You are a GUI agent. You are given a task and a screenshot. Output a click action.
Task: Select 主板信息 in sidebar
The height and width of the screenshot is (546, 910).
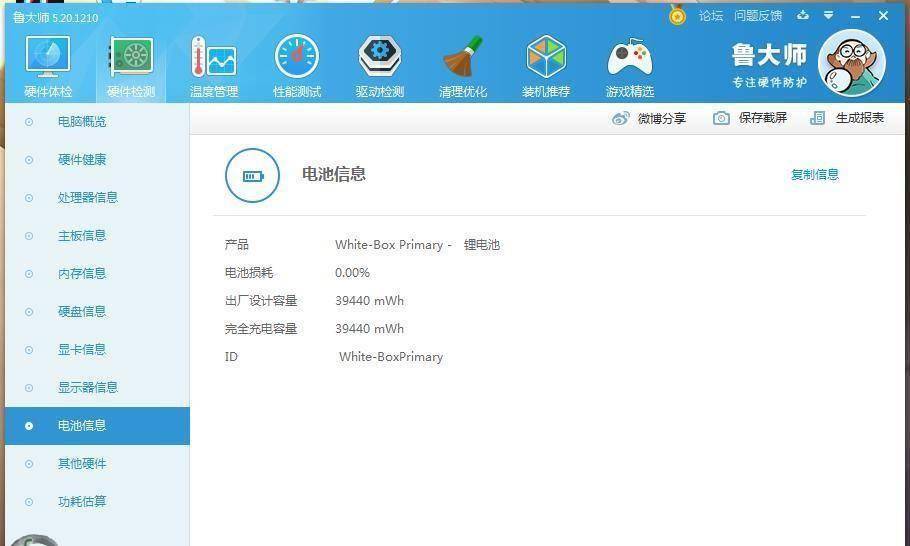[x=97, y=236]
